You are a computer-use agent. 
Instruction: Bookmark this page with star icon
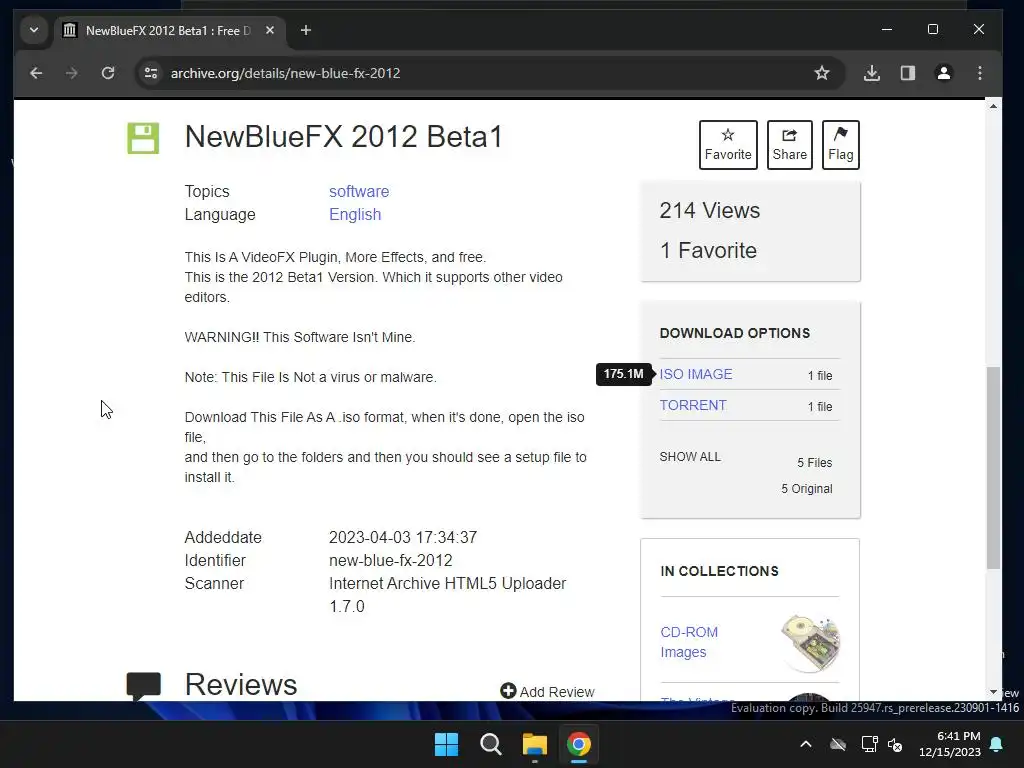[822, 73]
